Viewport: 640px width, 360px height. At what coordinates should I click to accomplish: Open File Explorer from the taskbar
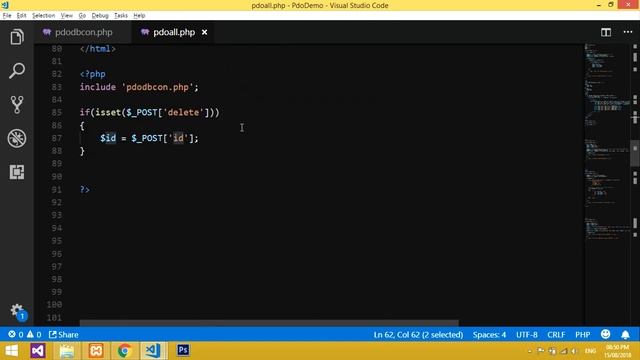(x=67, y=351)
